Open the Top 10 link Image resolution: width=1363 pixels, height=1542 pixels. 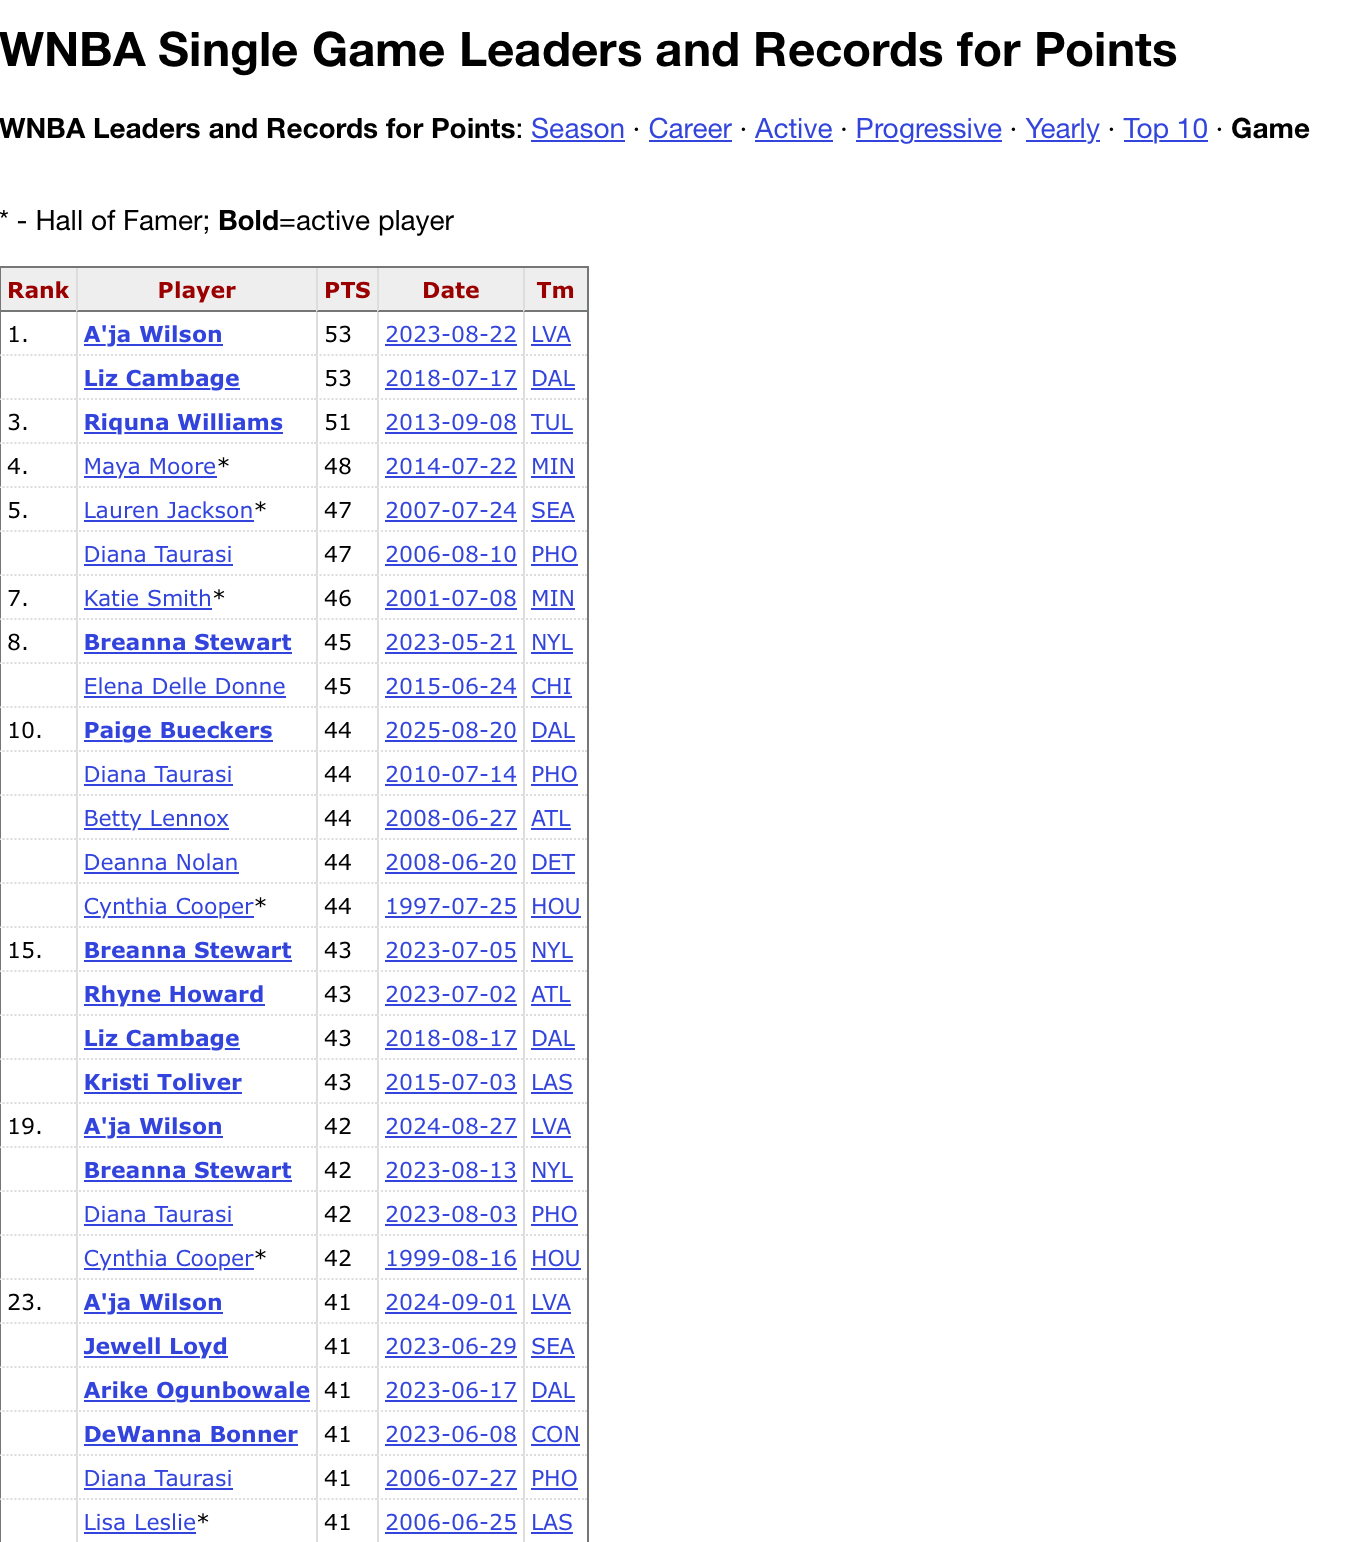[1166, 129]
